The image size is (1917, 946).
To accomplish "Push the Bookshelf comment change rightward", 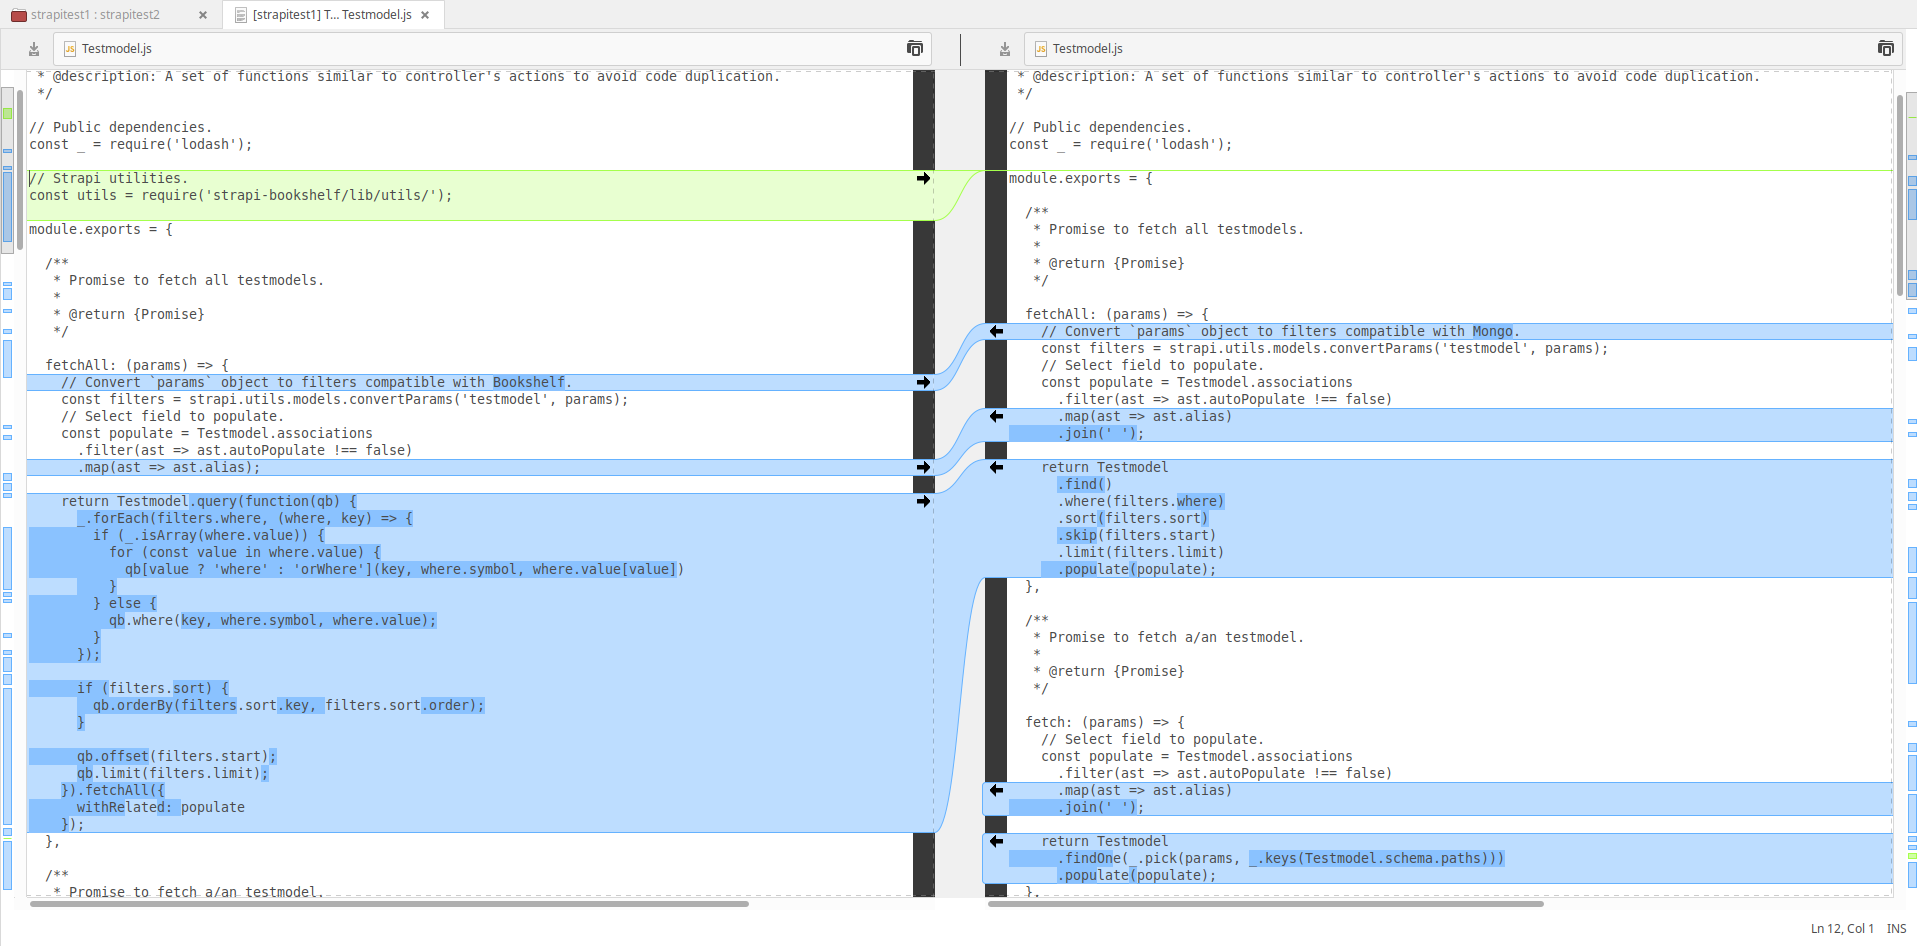I will coord(922,382).
